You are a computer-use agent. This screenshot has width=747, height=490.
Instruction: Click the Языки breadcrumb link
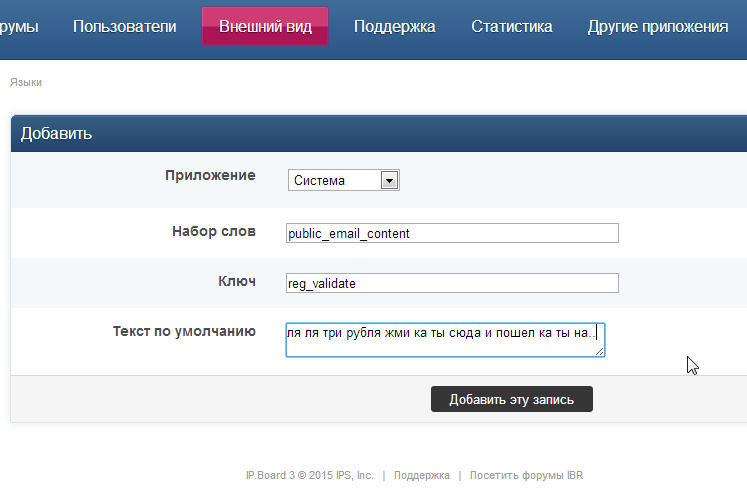26,82
